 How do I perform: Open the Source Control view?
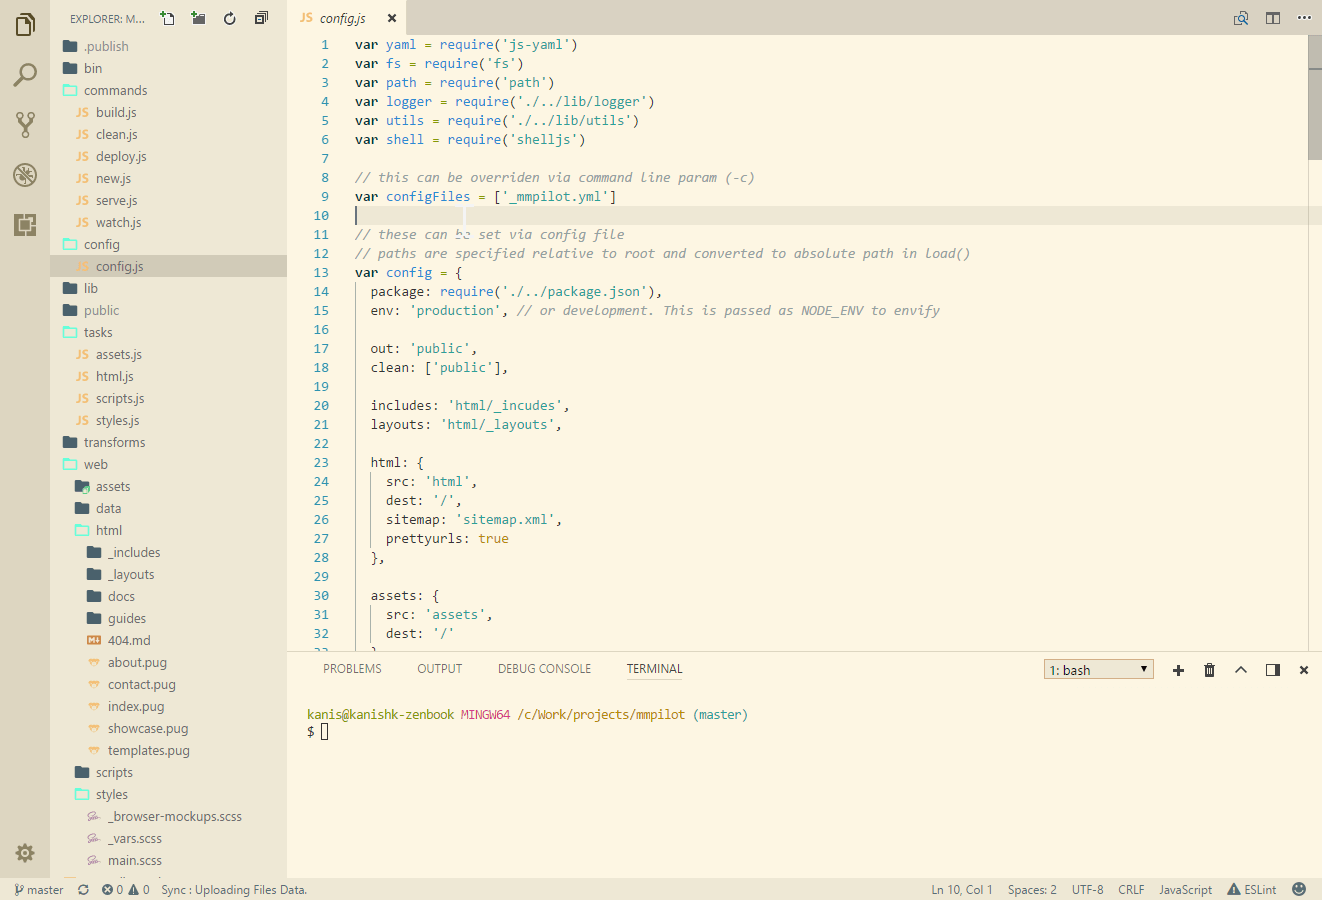point(25,124)
